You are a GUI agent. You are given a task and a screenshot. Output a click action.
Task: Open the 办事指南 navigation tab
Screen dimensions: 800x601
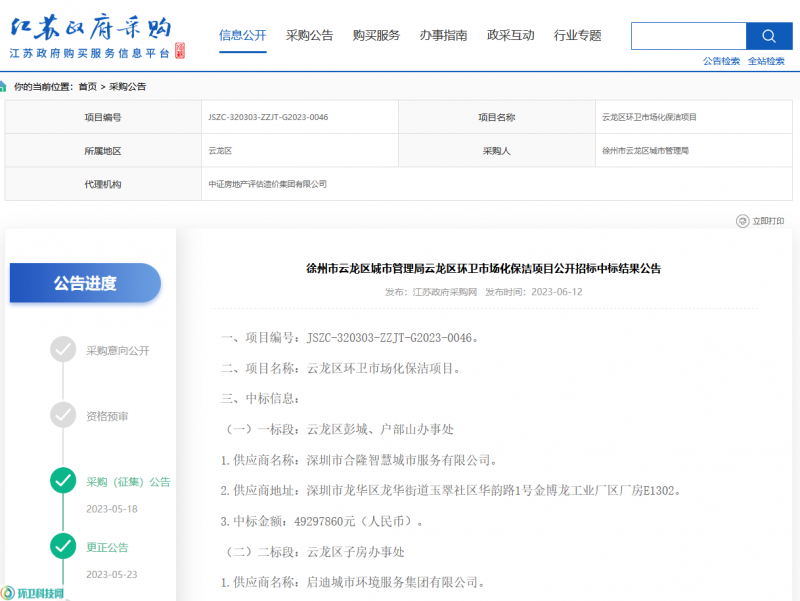click(443, 35)
